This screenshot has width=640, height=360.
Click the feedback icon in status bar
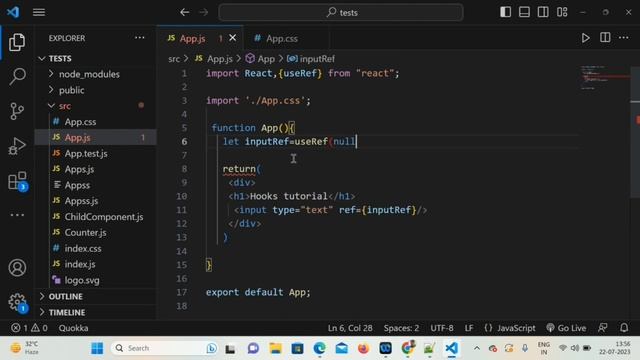click(602, 328)
